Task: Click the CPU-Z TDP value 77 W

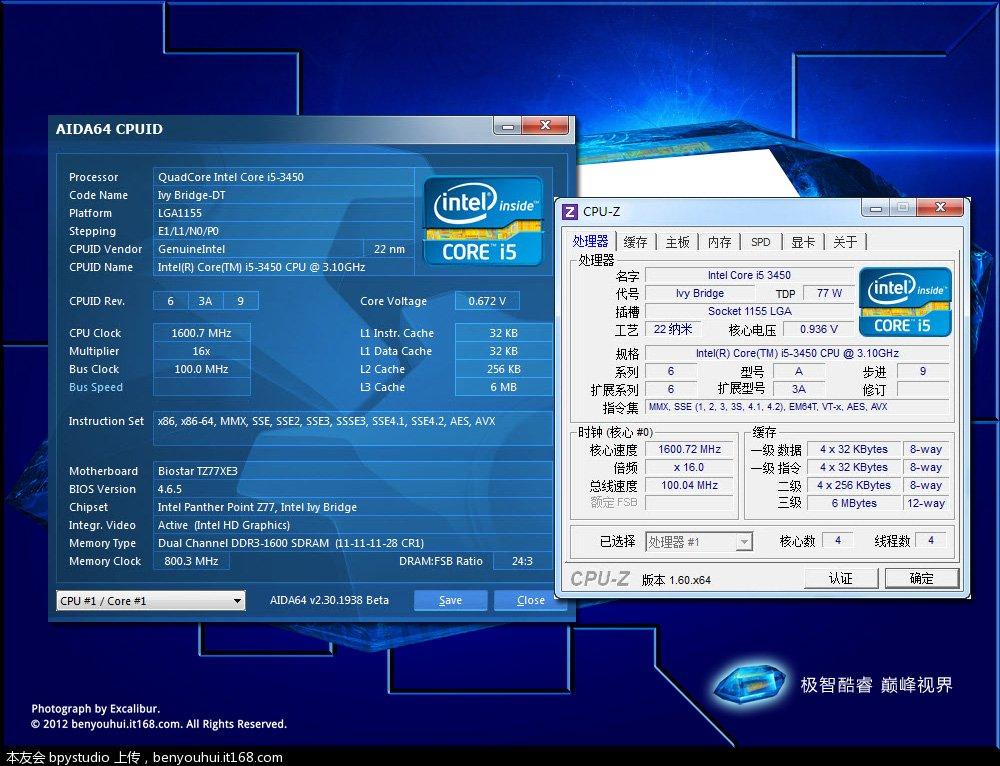Action: click(x=829, y=293)
